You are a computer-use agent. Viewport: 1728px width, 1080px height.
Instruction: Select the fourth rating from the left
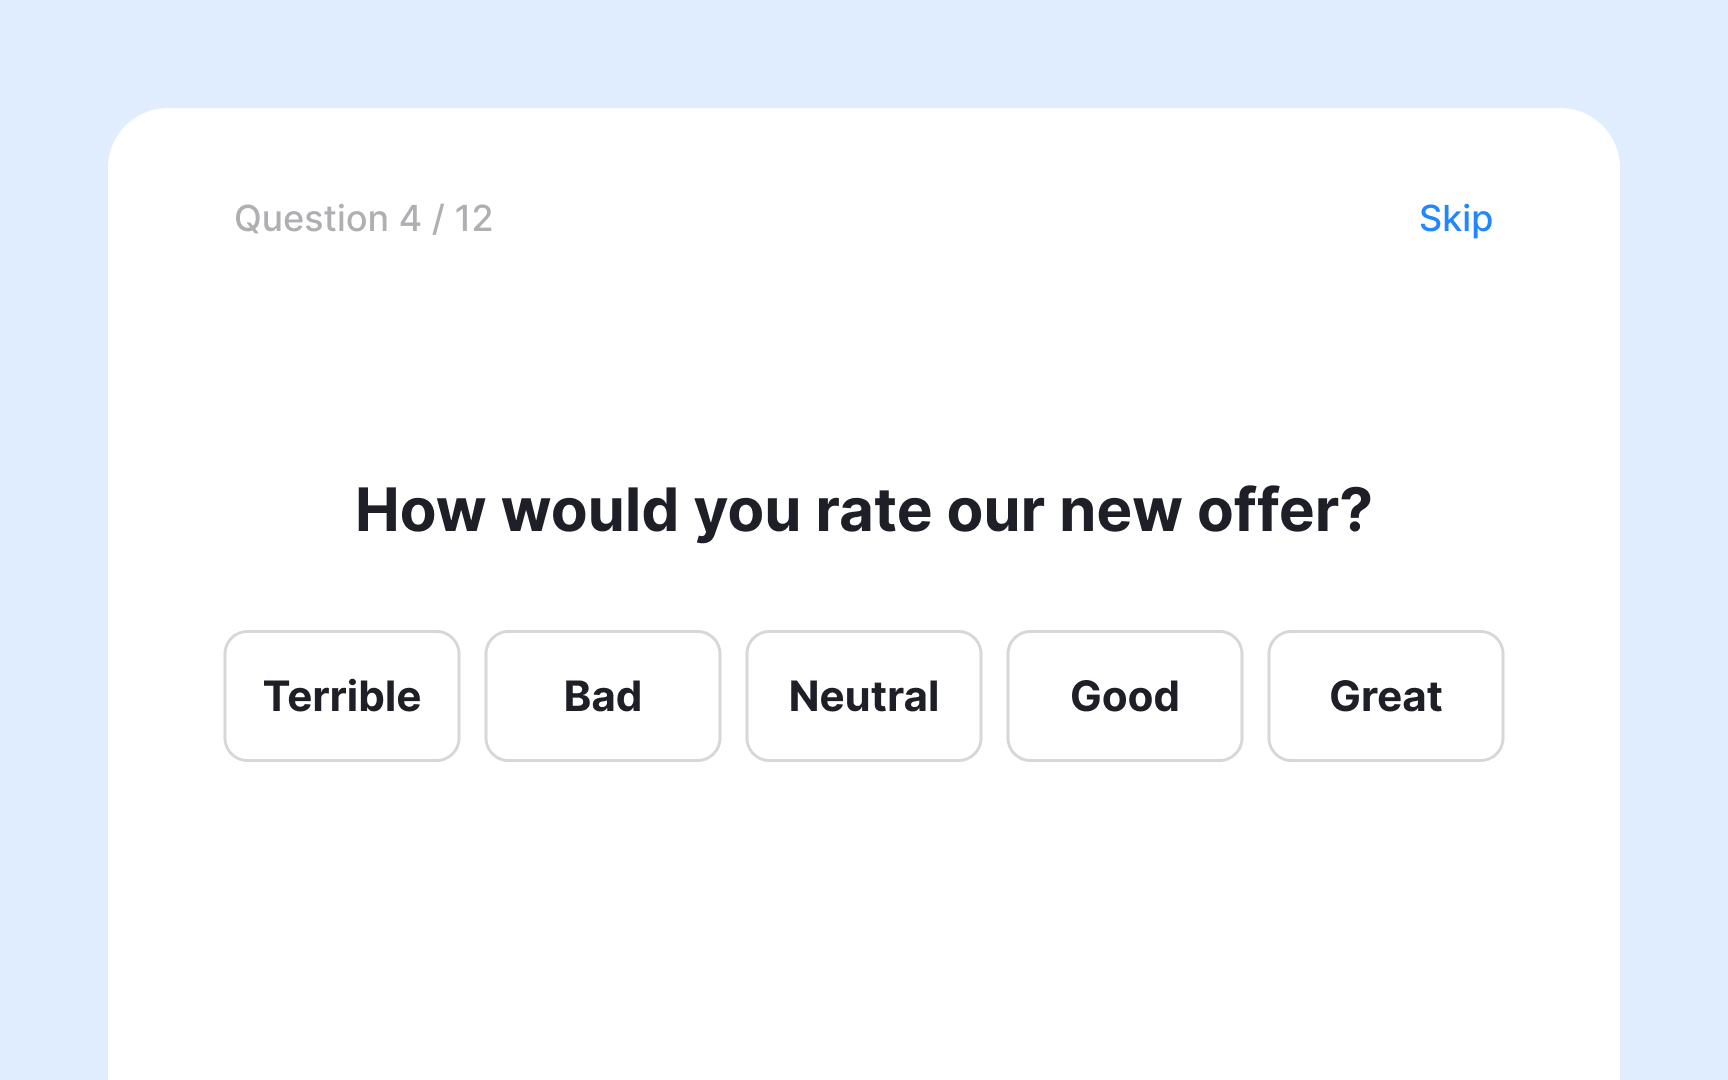tap(1124, 696)
